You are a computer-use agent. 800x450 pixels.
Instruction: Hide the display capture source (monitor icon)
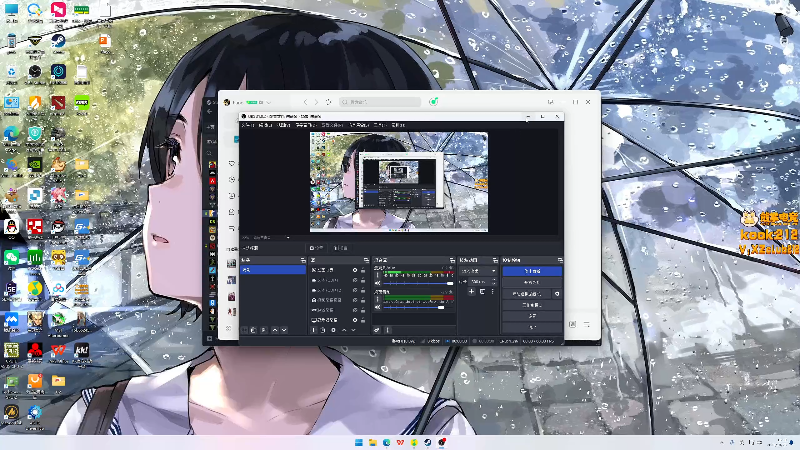[x=355, y=320]
